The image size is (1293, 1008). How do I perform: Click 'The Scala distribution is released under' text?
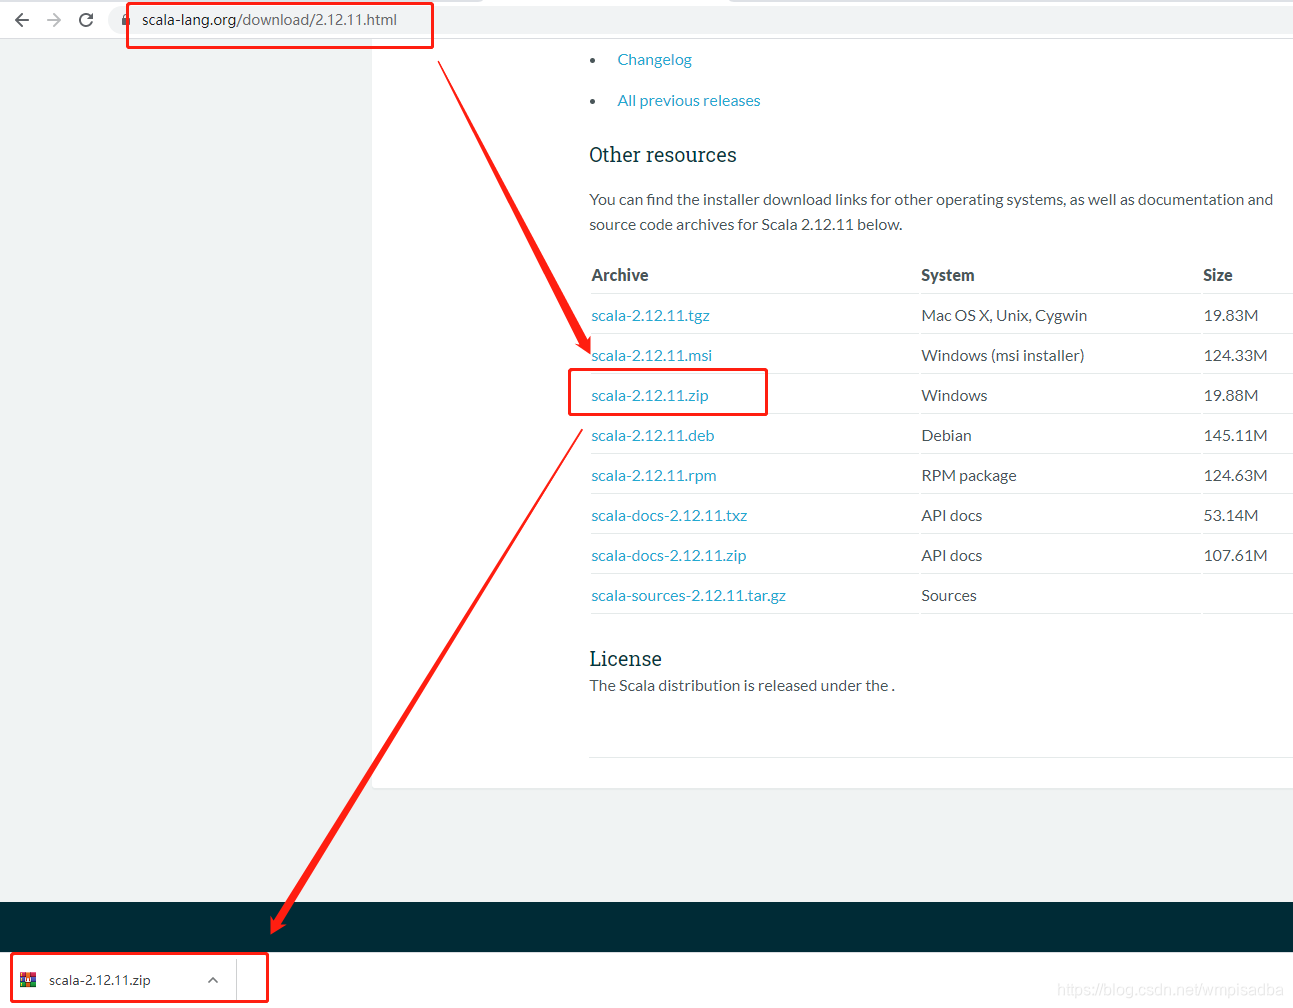[x=739, y=686]
